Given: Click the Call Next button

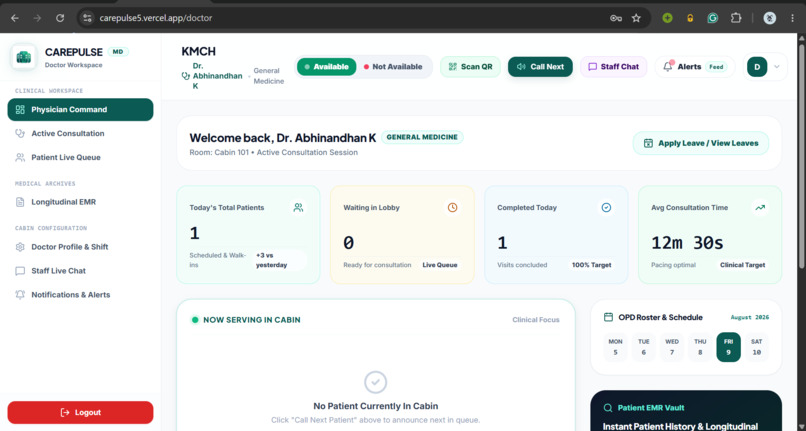Looking at the screenshot, I should 540,67.
